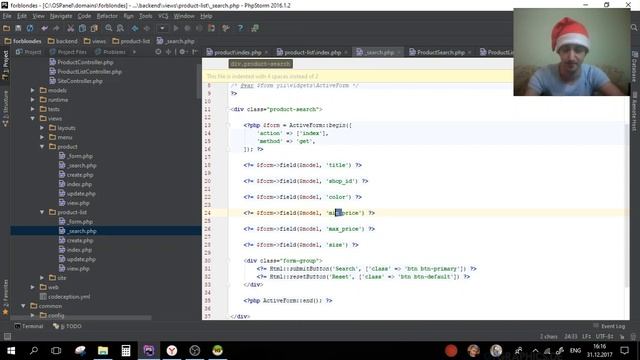The width and height of the screenshot is (640, 360).
Task: Open the TODO tool window
Action: (67, 326)
